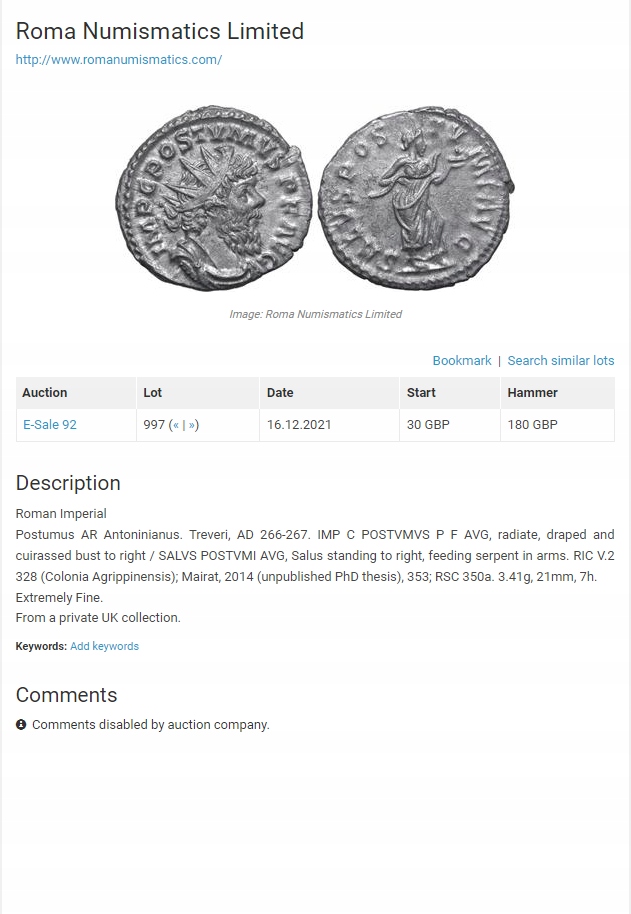Click the Start column header
Image resolution: width=631 pixels, height=914 pixels.
pos(421,392)
